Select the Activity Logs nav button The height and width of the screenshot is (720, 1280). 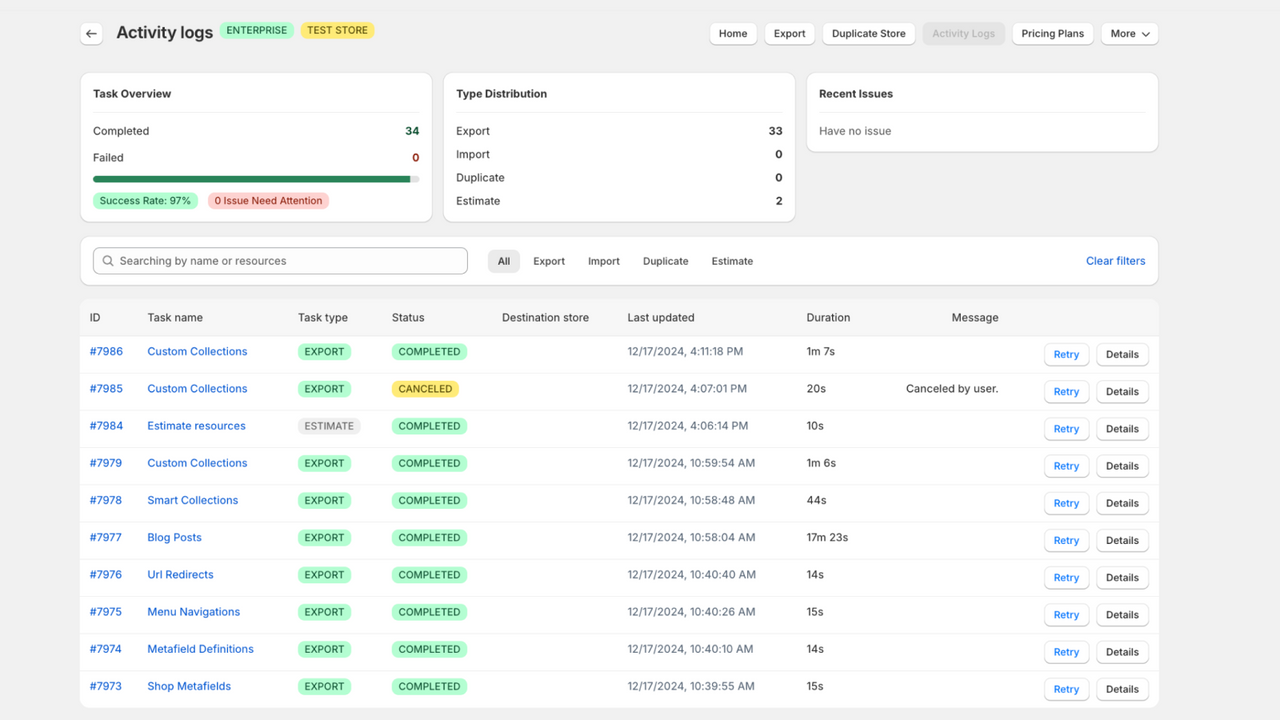[964, 33]
